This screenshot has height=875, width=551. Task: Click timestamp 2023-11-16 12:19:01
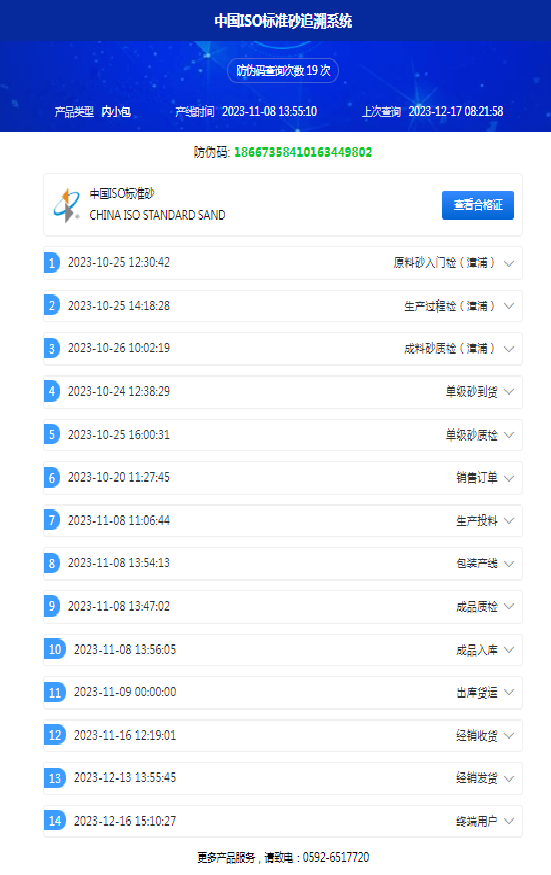pos(125,735)
